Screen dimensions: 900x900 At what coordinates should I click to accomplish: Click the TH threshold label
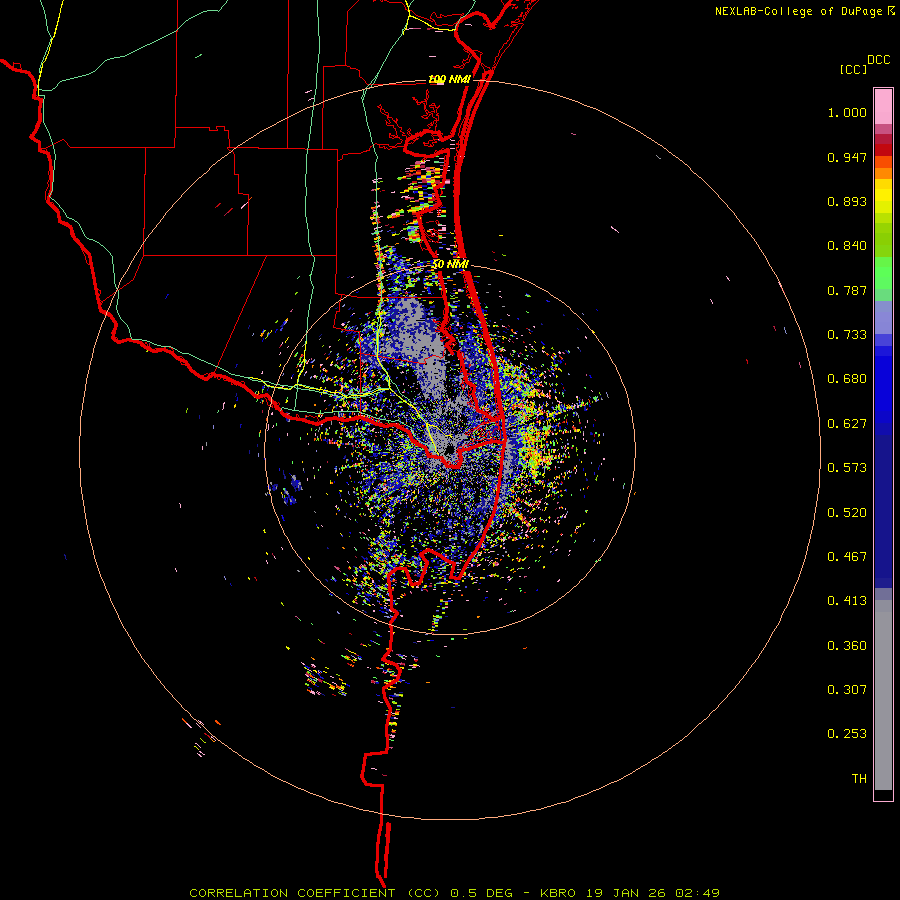coord(859,779)
